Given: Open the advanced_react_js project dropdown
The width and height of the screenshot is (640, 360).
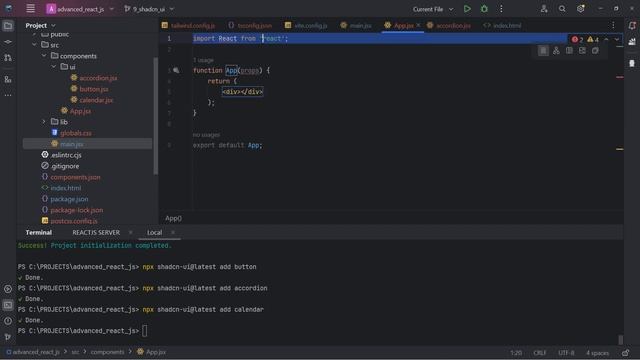Looking at the screenshot, I should (x=80, y=9).
